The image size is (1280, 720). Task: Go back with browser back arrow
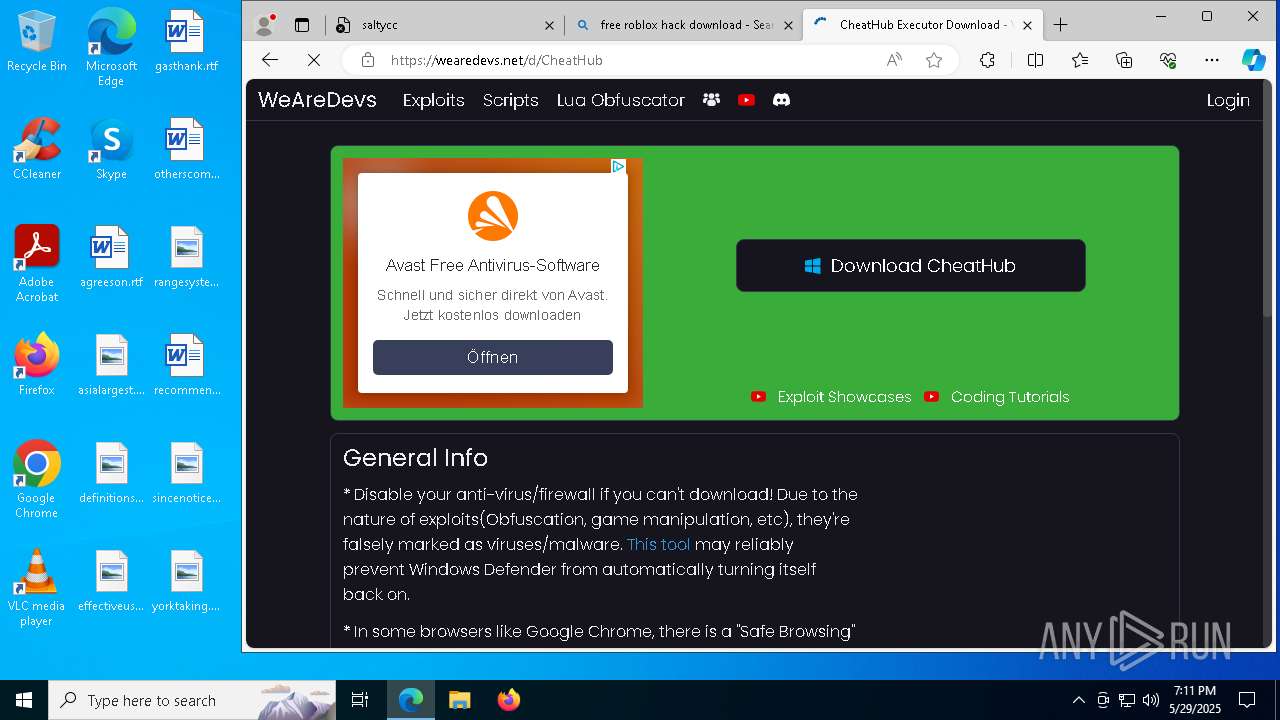(270, 60)
